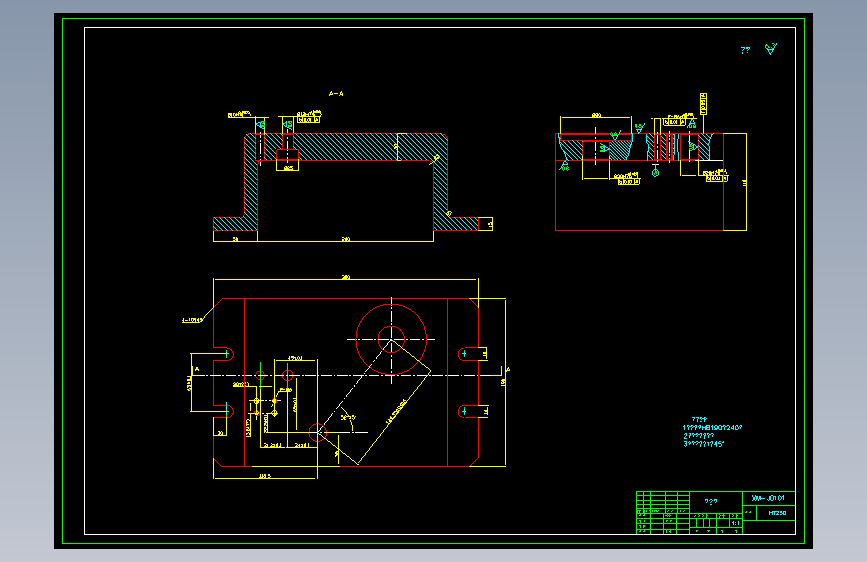Select the technical note line containing HB190
Image resolution: width=867 pixels, height=562 pixels.
click(712, 428)
